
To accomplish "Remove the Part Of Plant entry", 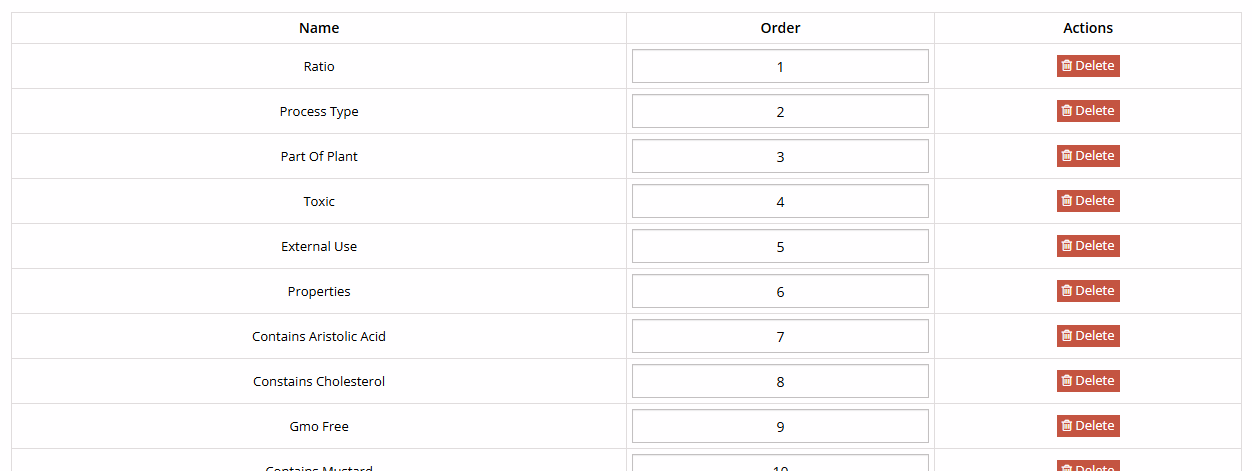I will pos(1088,156).
